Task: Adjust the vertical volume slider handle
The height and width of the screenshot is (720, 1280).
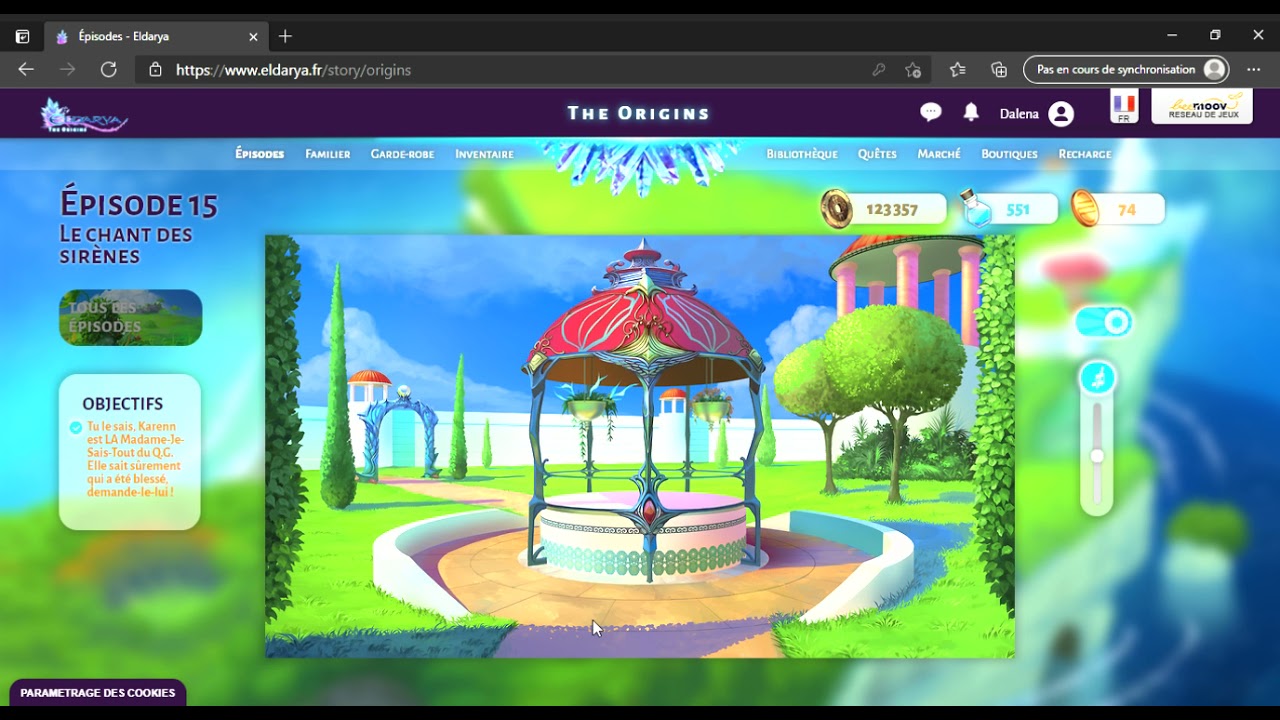Action: [x=1097, y=456]
